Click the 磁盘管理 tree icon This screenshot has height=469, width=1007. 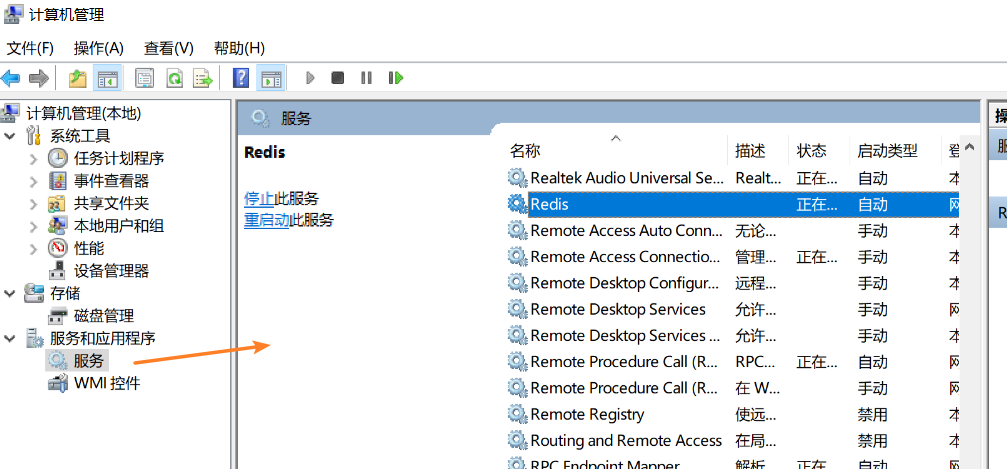(58, 316)
